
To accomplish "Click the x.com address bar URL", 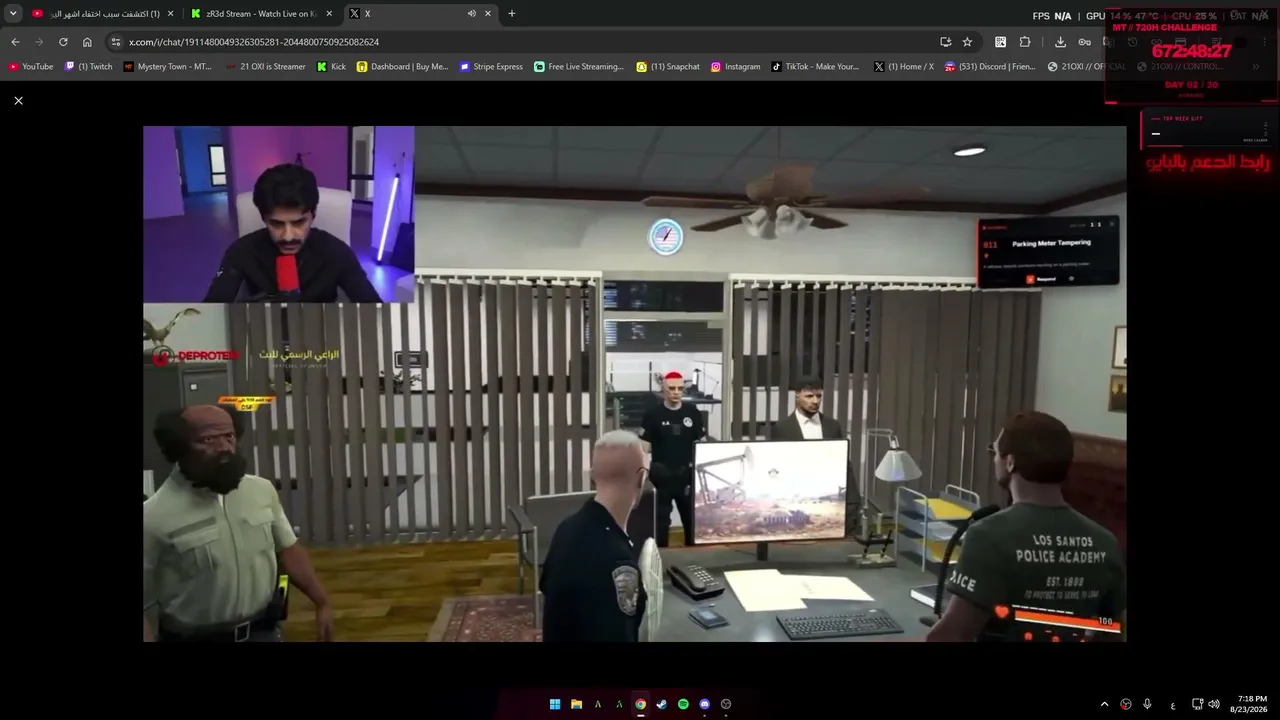I will coord(254,42).
